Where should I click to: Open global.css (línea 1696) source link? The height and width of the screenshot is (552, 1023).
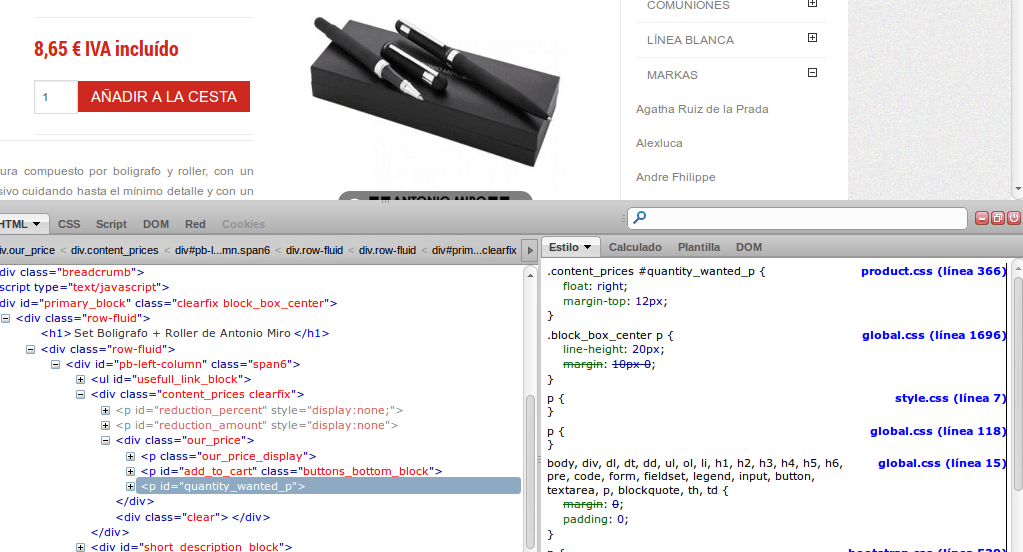pos(934,335)
